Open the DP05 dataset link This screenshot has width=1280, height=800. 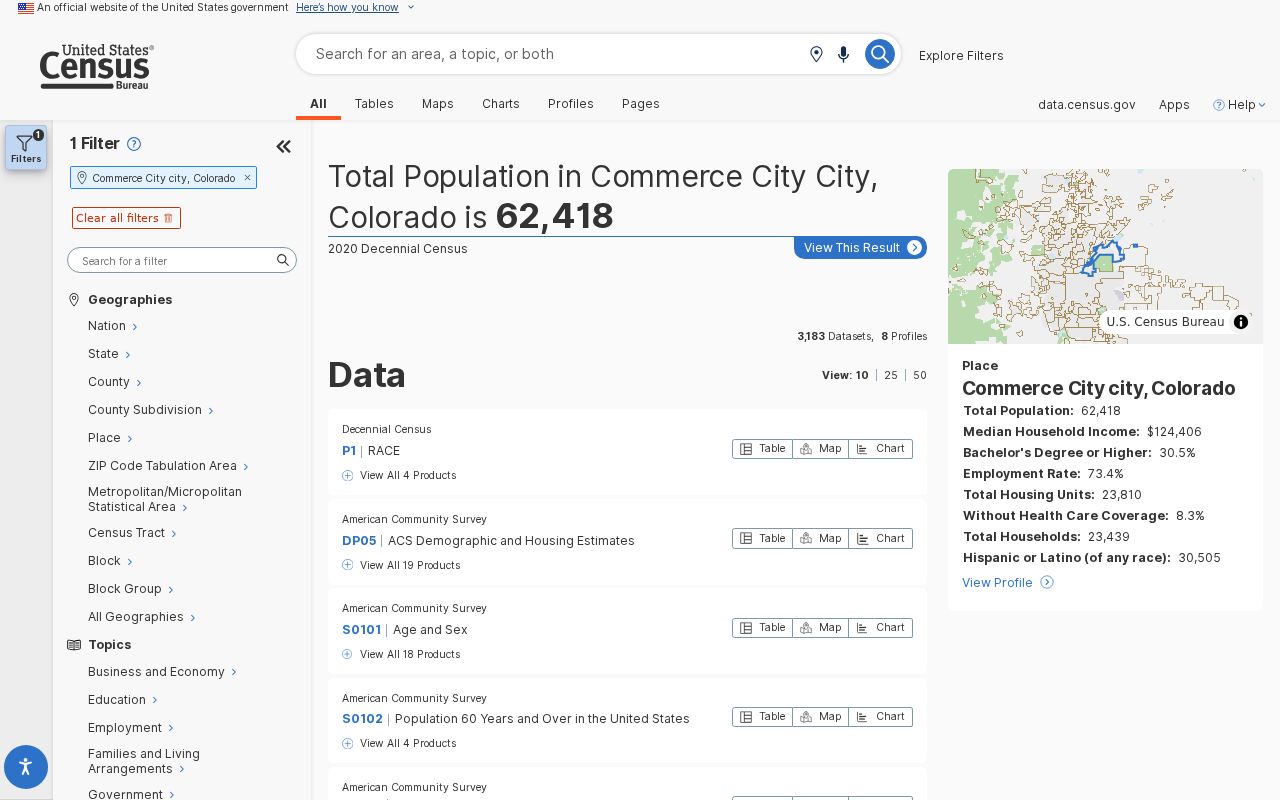click(488, 541)
